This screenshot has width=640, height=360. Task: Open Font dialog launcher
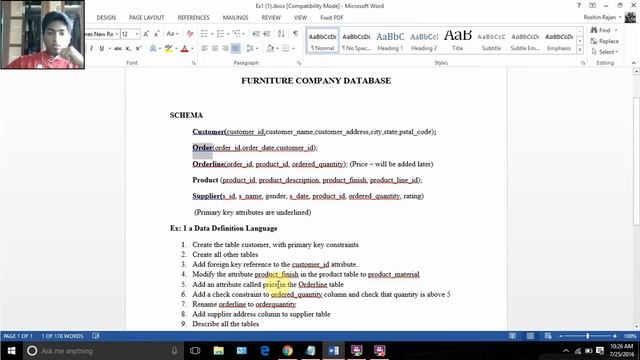pos(193,63)
